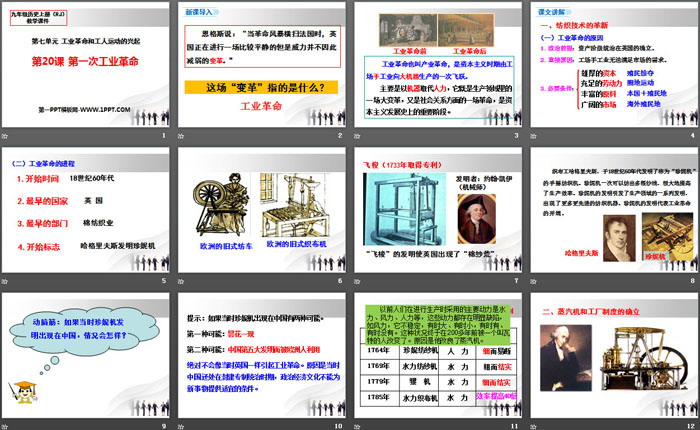Select slide 7 thumbnail about 飞梭
Viewport: 700px width, 430px height.
(438, 210)
